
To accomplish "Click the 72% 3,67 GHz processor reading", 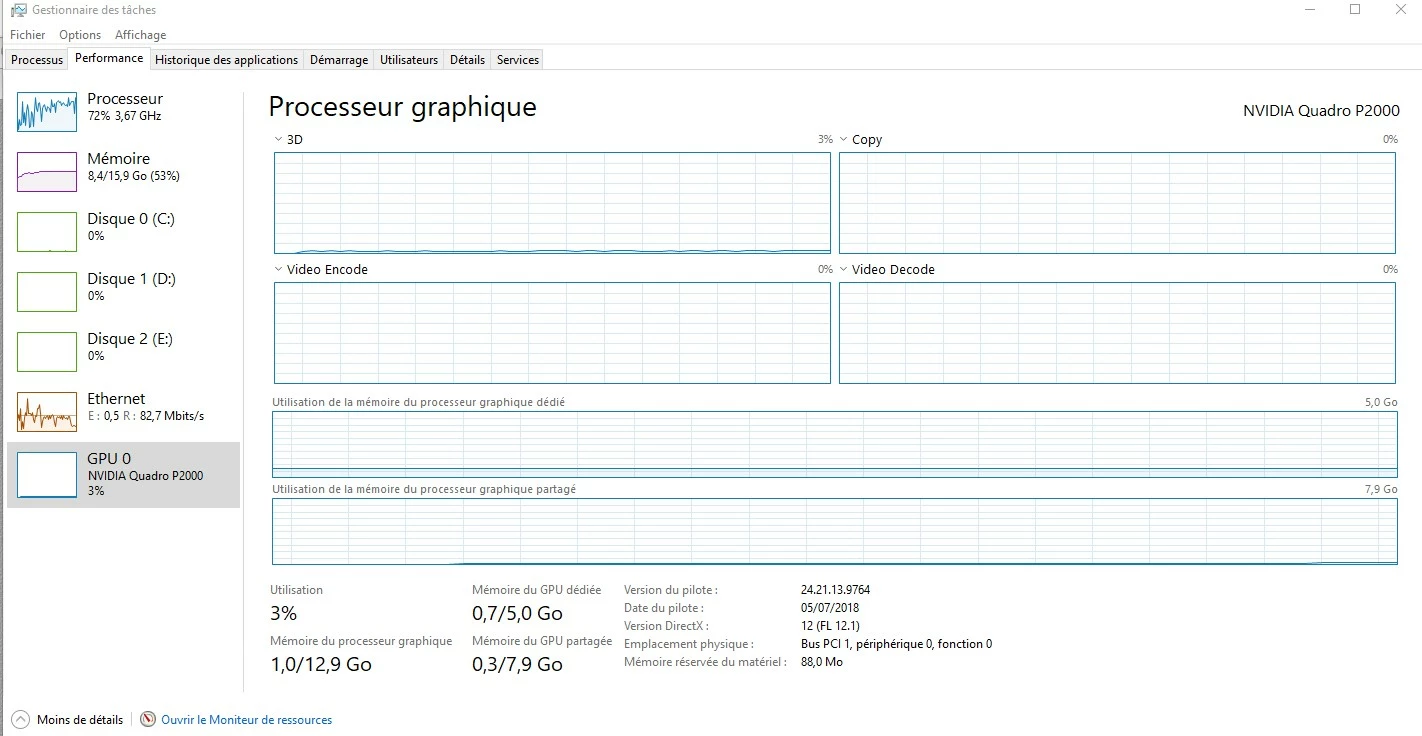I will pos(124,116).
